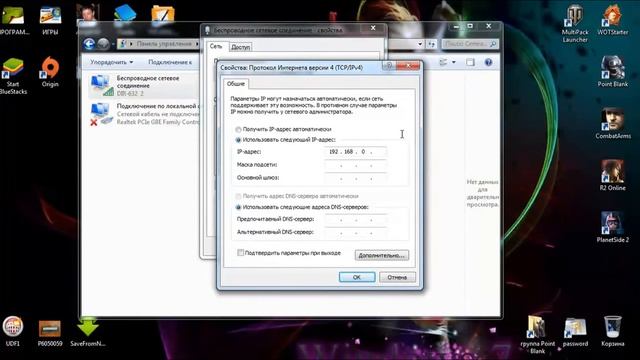Launch PlanetSide 2 desktop shortcut

click(x=612, y=227)
